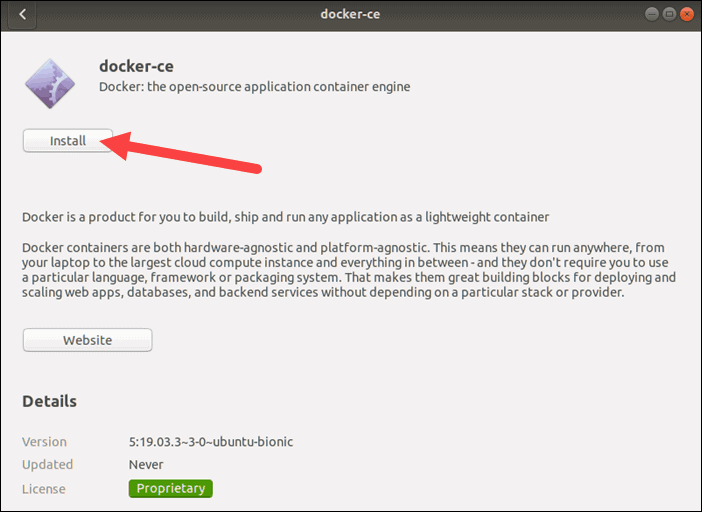Maximize the docker-ce window

pyautogui.click(x=669, y=14)
